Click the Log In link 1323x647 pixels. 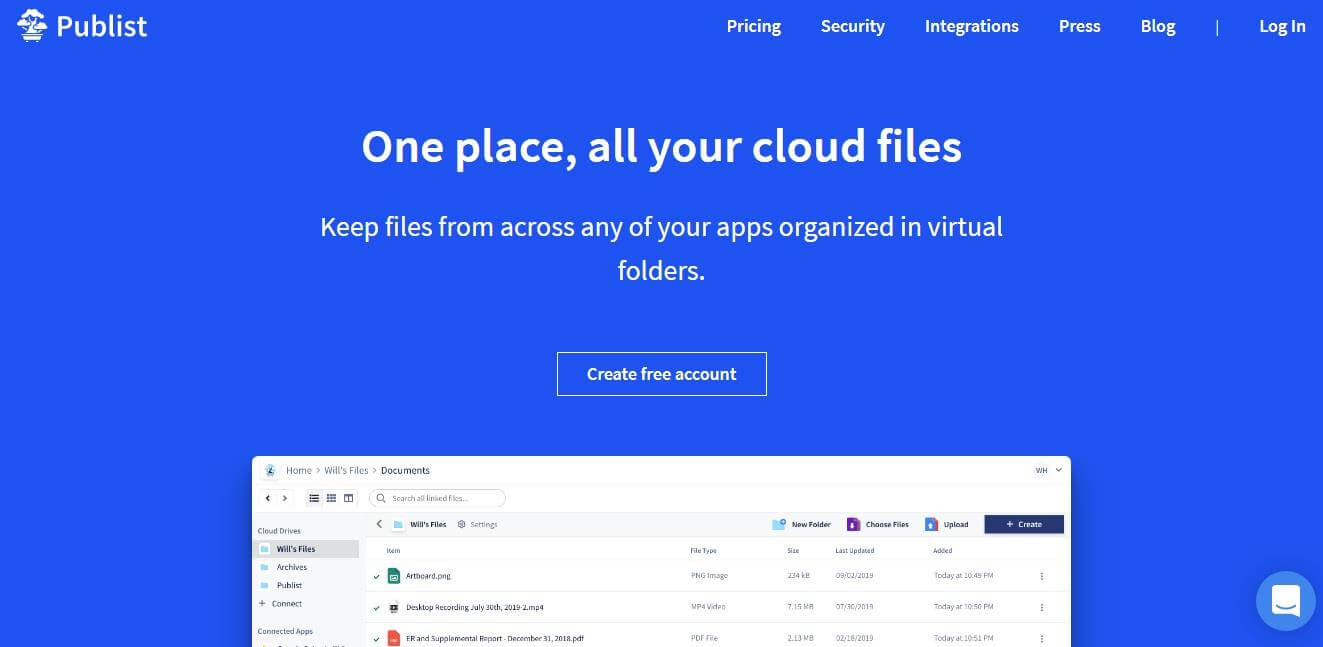tap(1282, 26)
